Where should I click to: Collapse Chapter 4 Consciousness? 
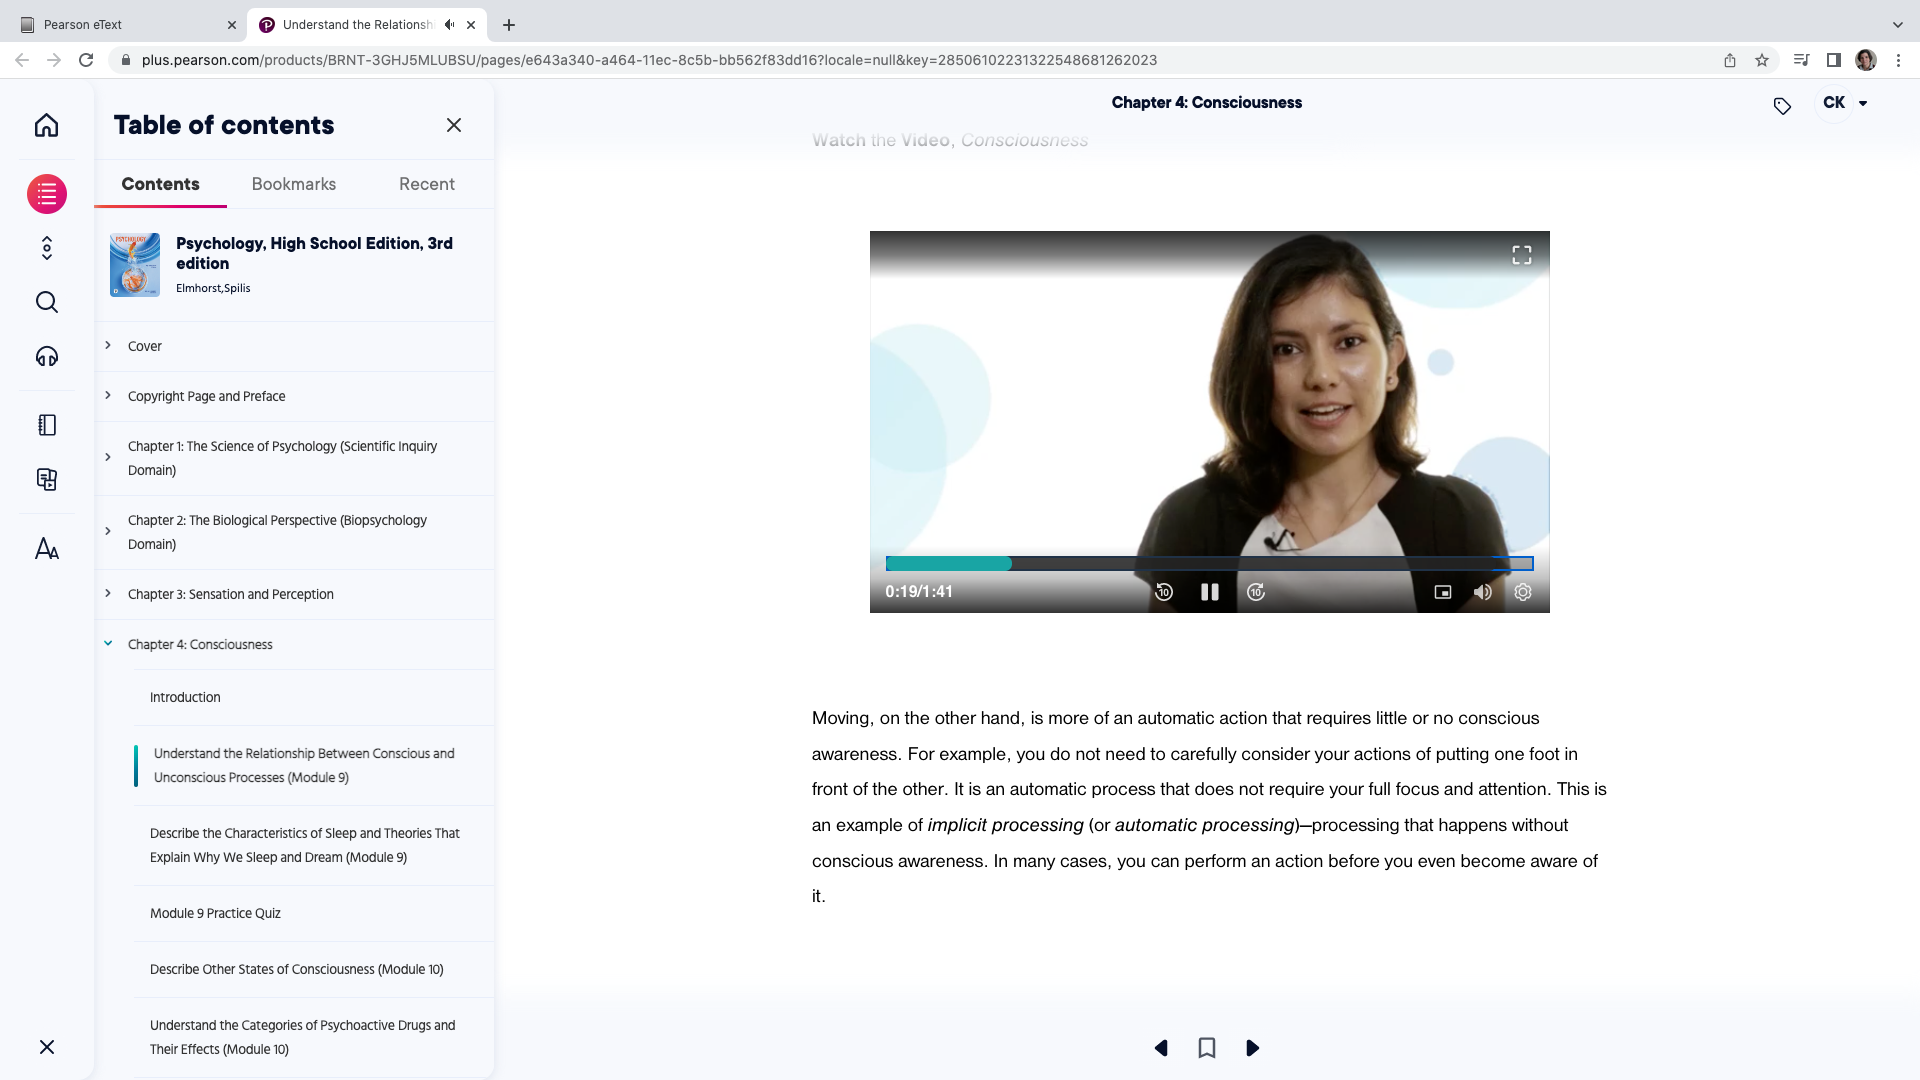click(x=108, y=643)
